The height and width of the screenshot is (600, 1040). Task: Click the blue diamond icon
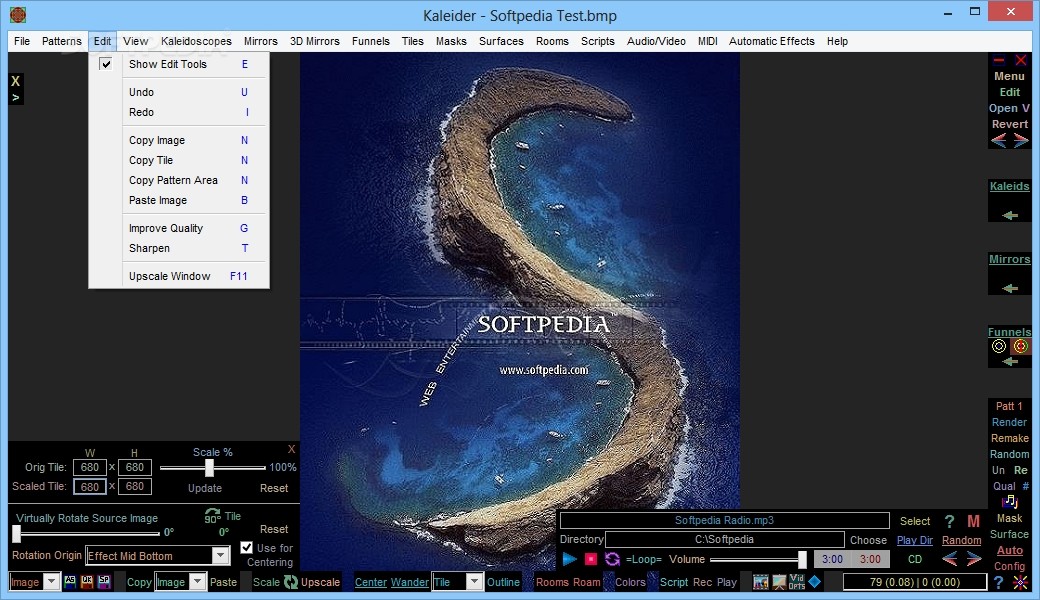(814, 581)
